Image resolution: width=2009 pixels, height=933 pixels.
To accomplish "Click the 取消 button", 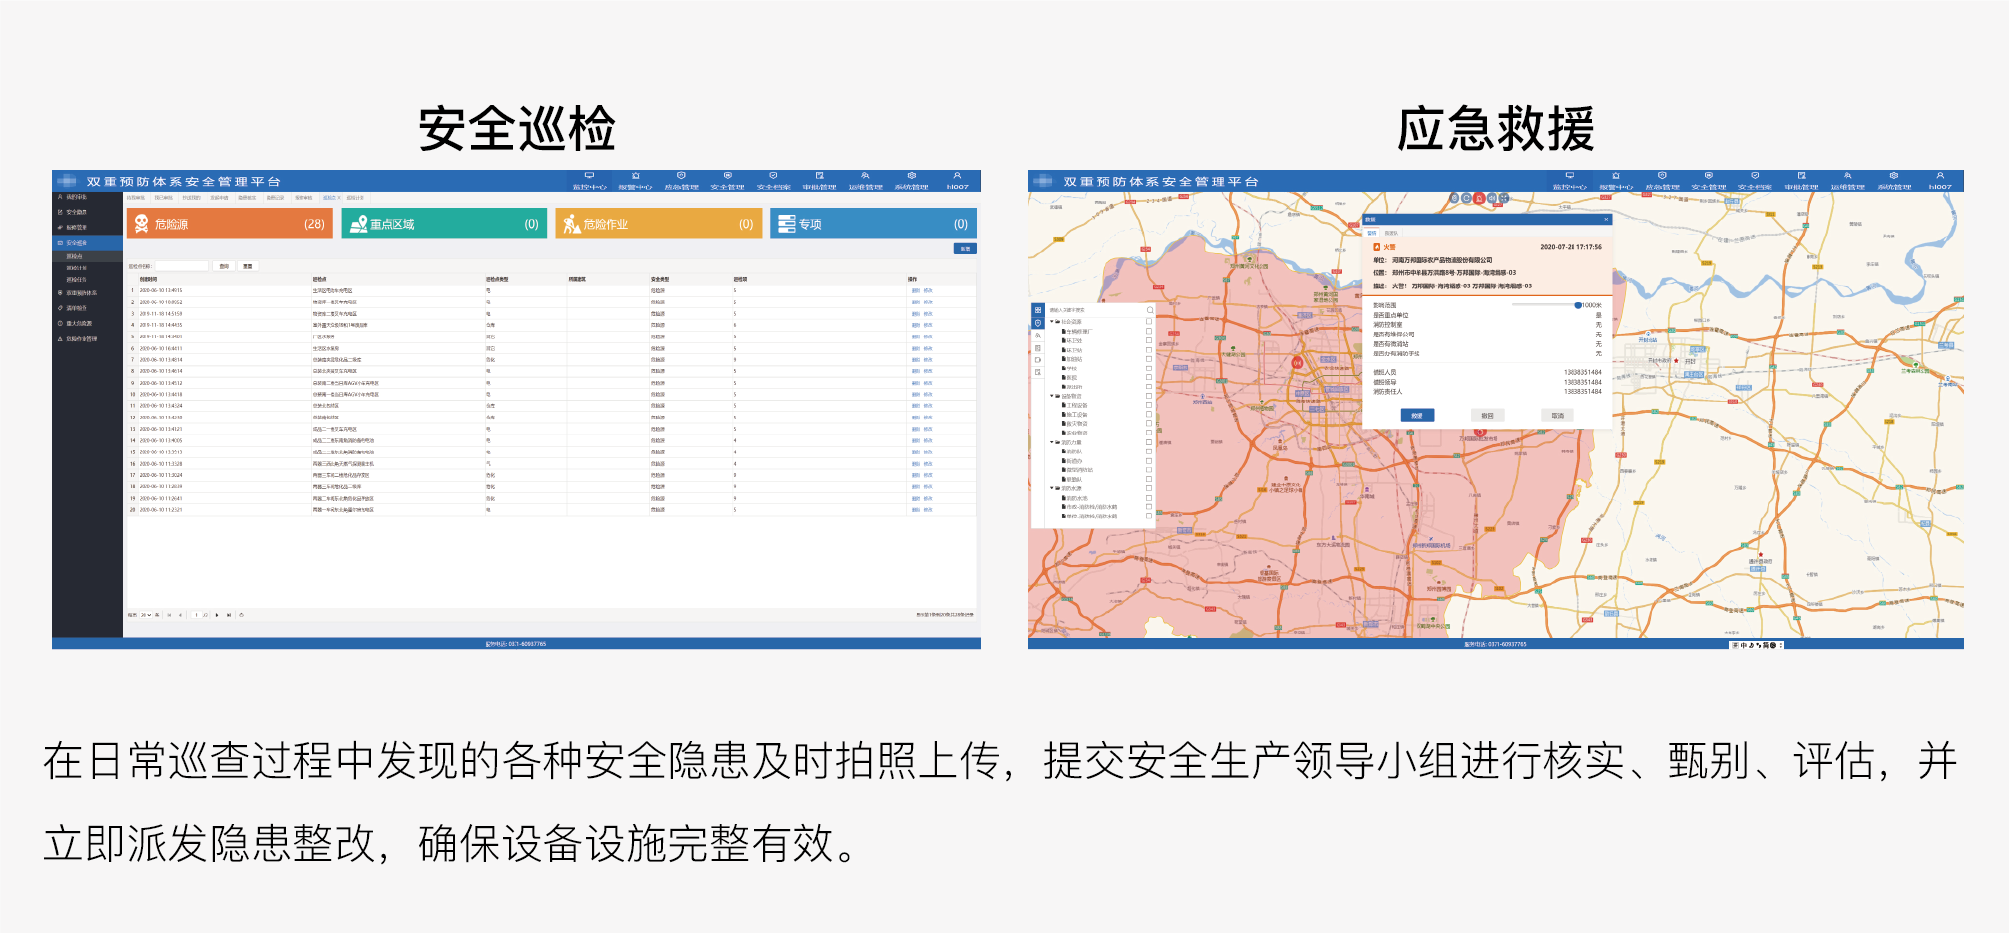I will (1557, 415).
